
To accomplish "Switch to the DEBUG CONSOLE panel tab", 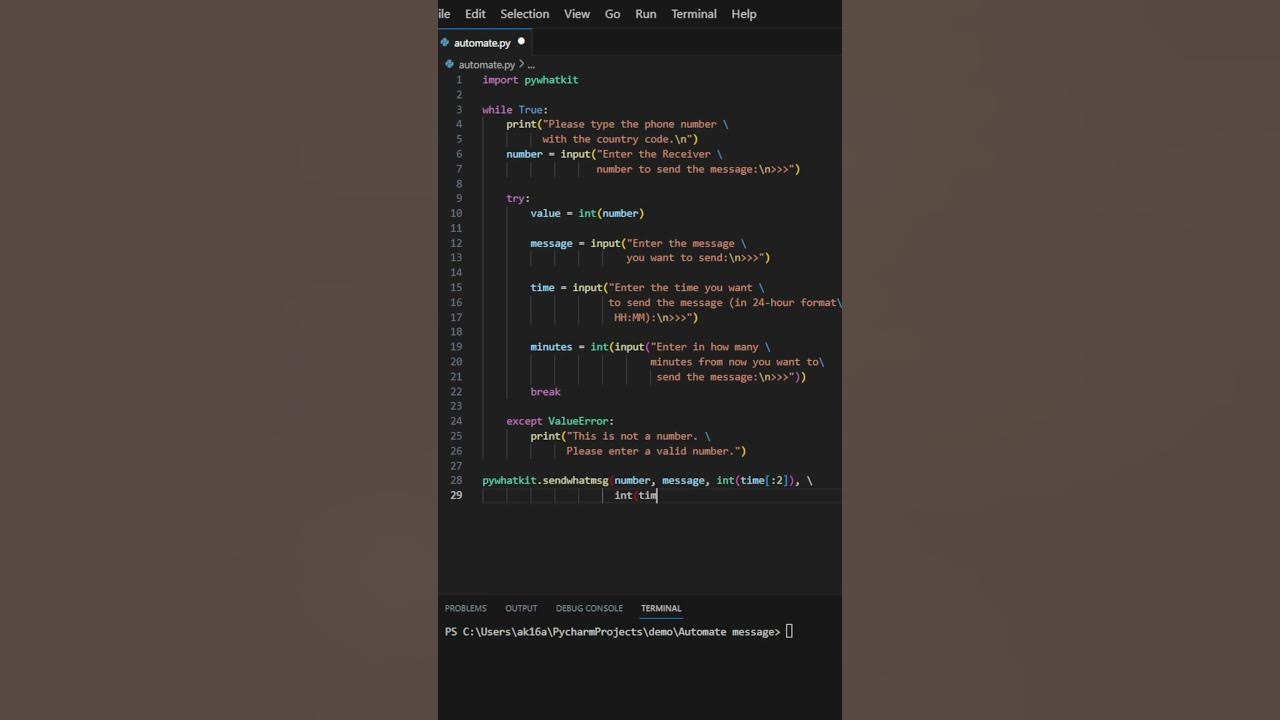I will coord(589,608).
